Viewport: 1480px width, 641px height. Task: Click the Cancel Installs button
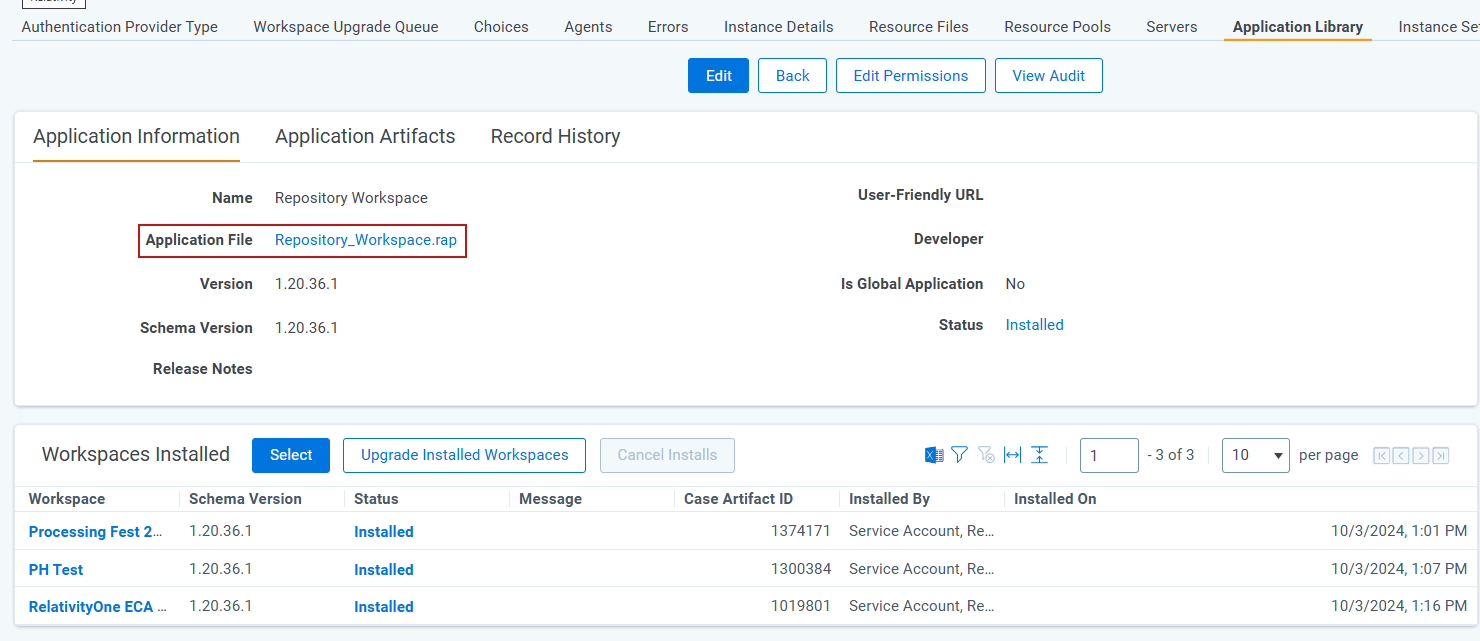pos(667,455)
